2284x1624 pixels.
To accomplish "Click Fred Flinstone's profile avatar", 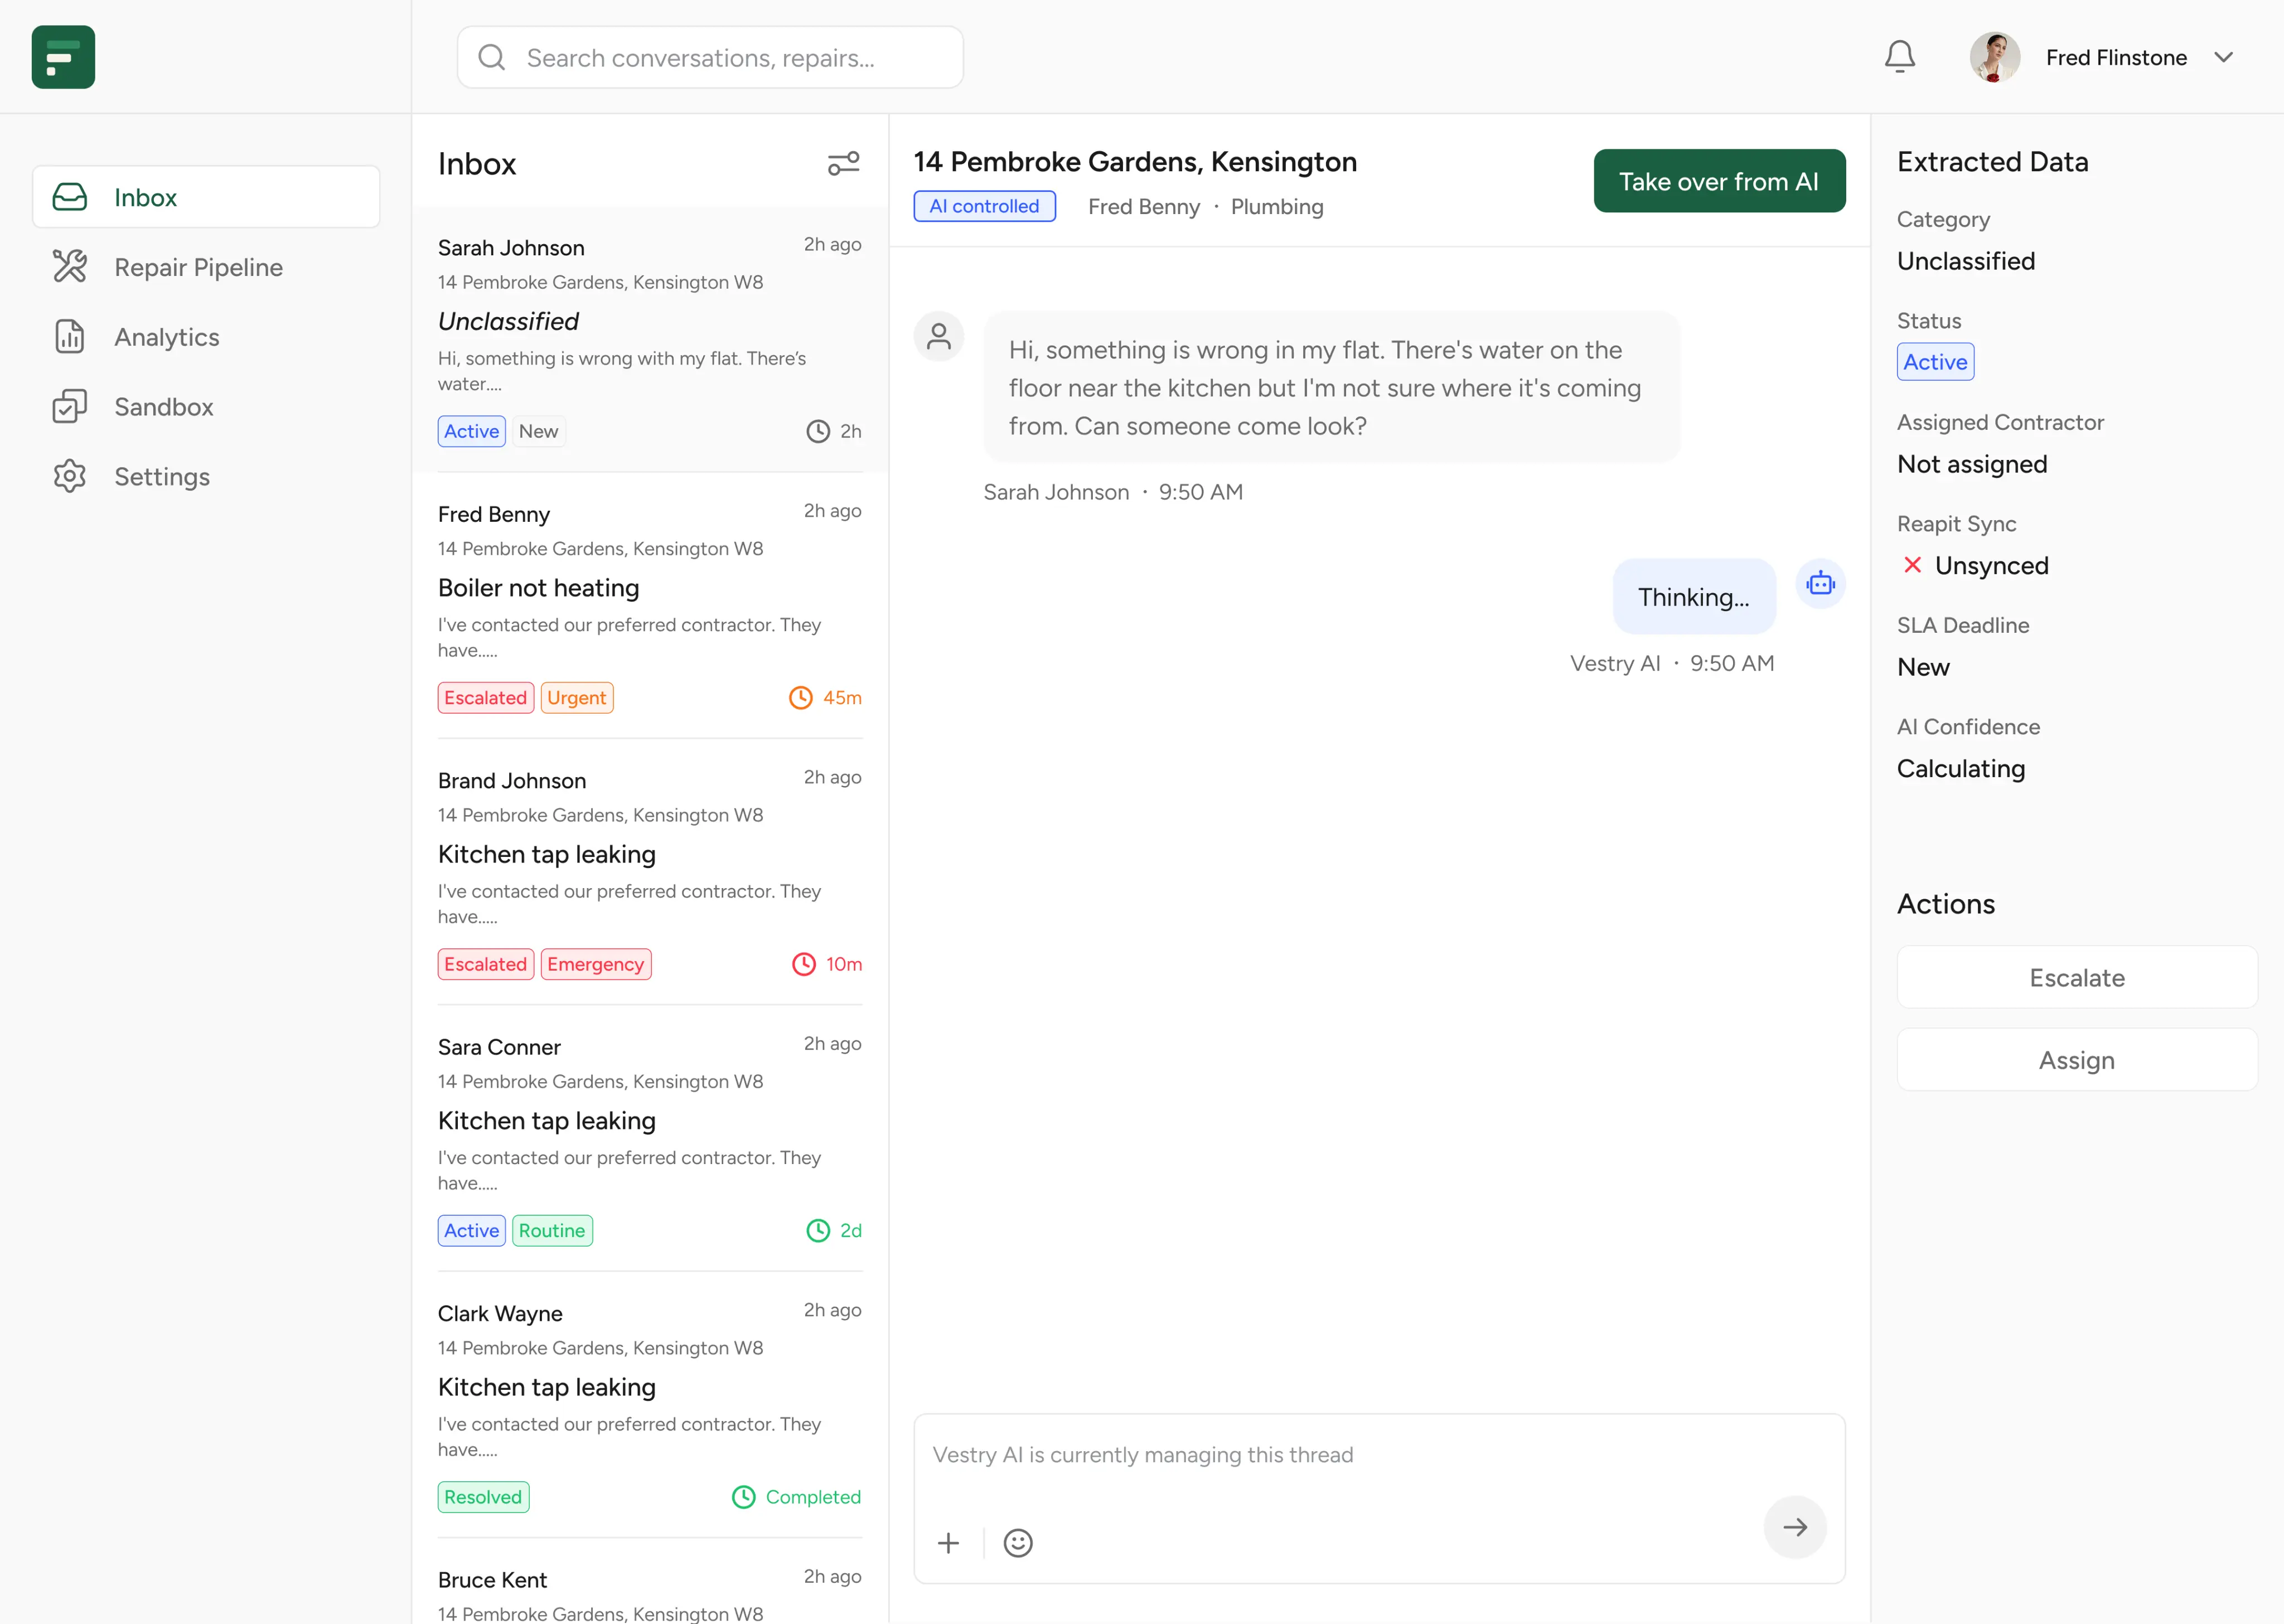I will (x=1994, y=57).
